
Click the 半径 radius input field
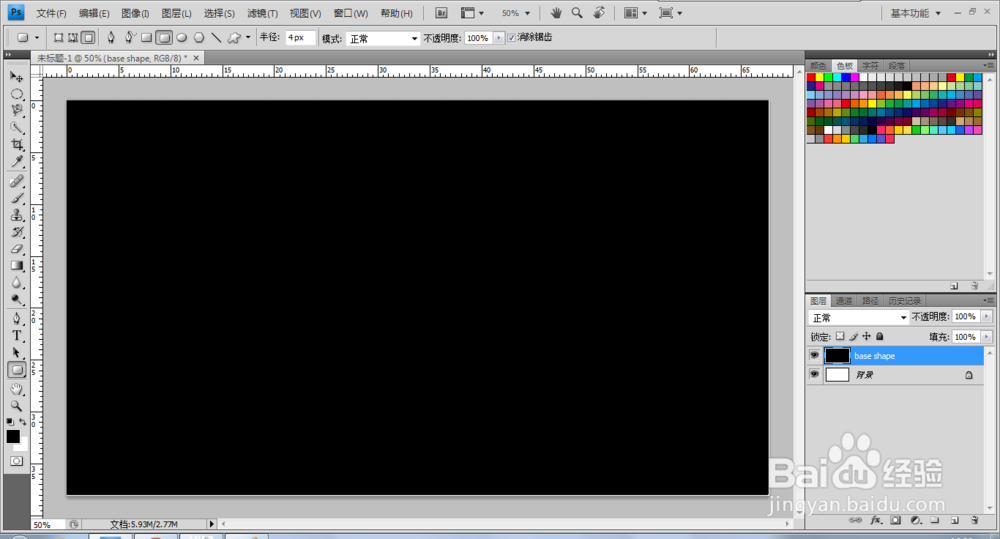coord(300,38)
